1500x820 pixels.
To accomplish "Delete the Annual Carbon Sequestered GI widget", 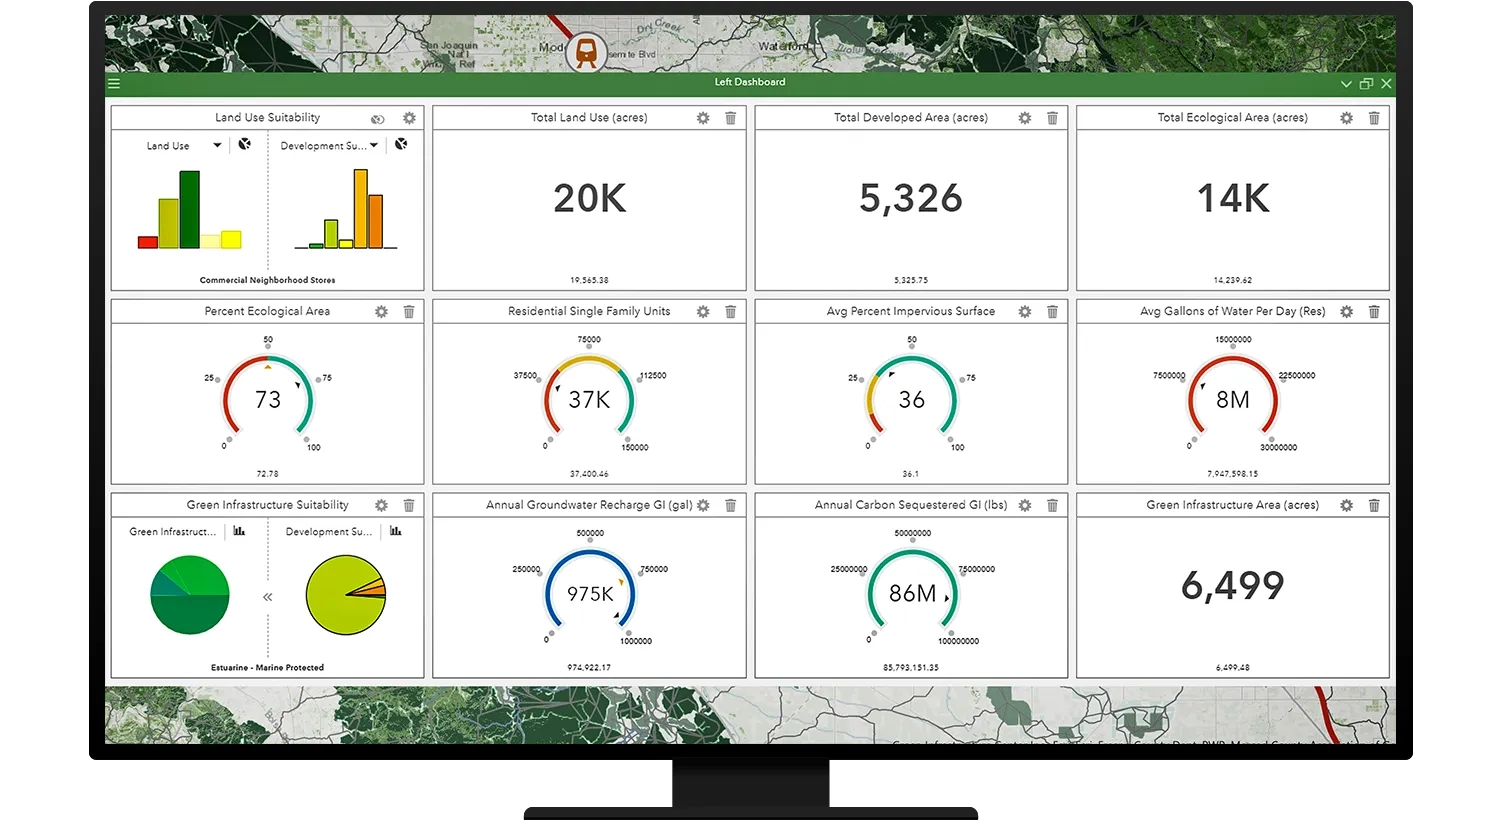I will coord(1052,506).
